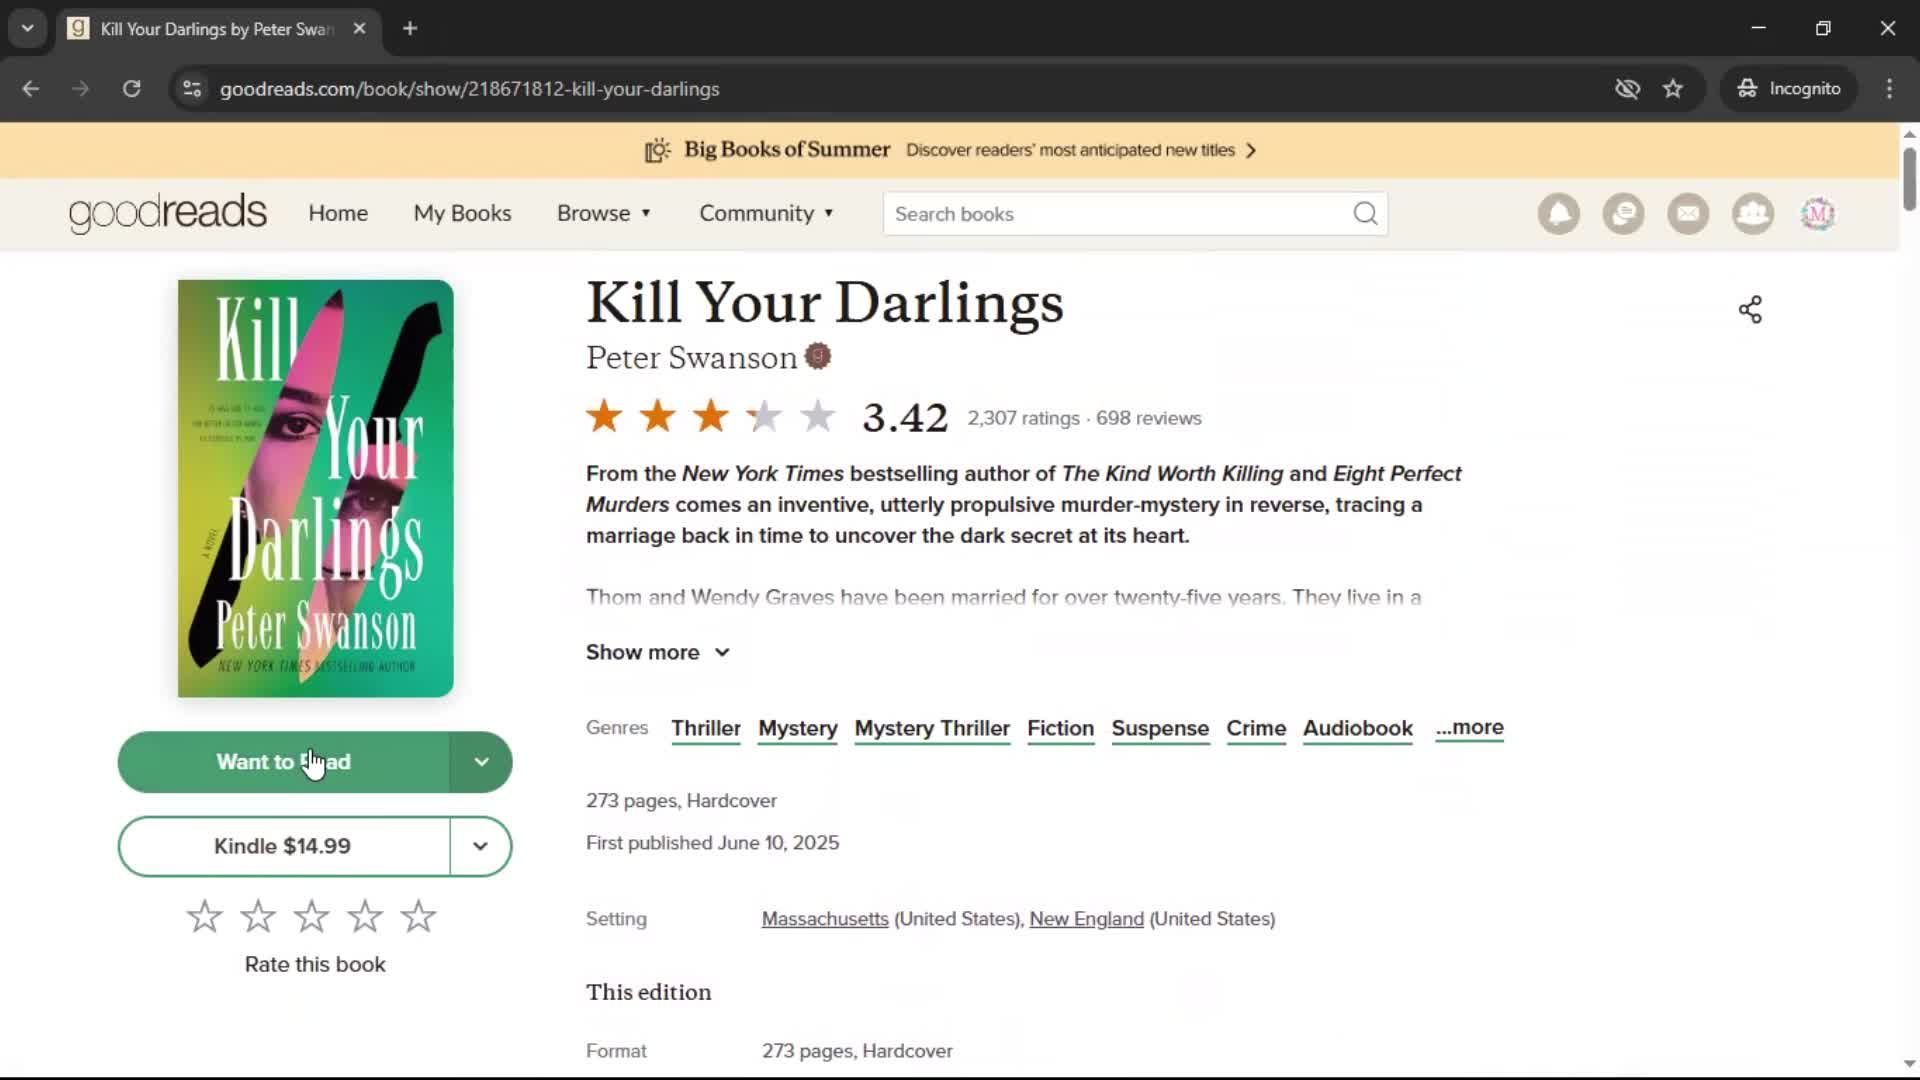Click the search magnifier icon
The image size is (1920, 1080).
1365,214
